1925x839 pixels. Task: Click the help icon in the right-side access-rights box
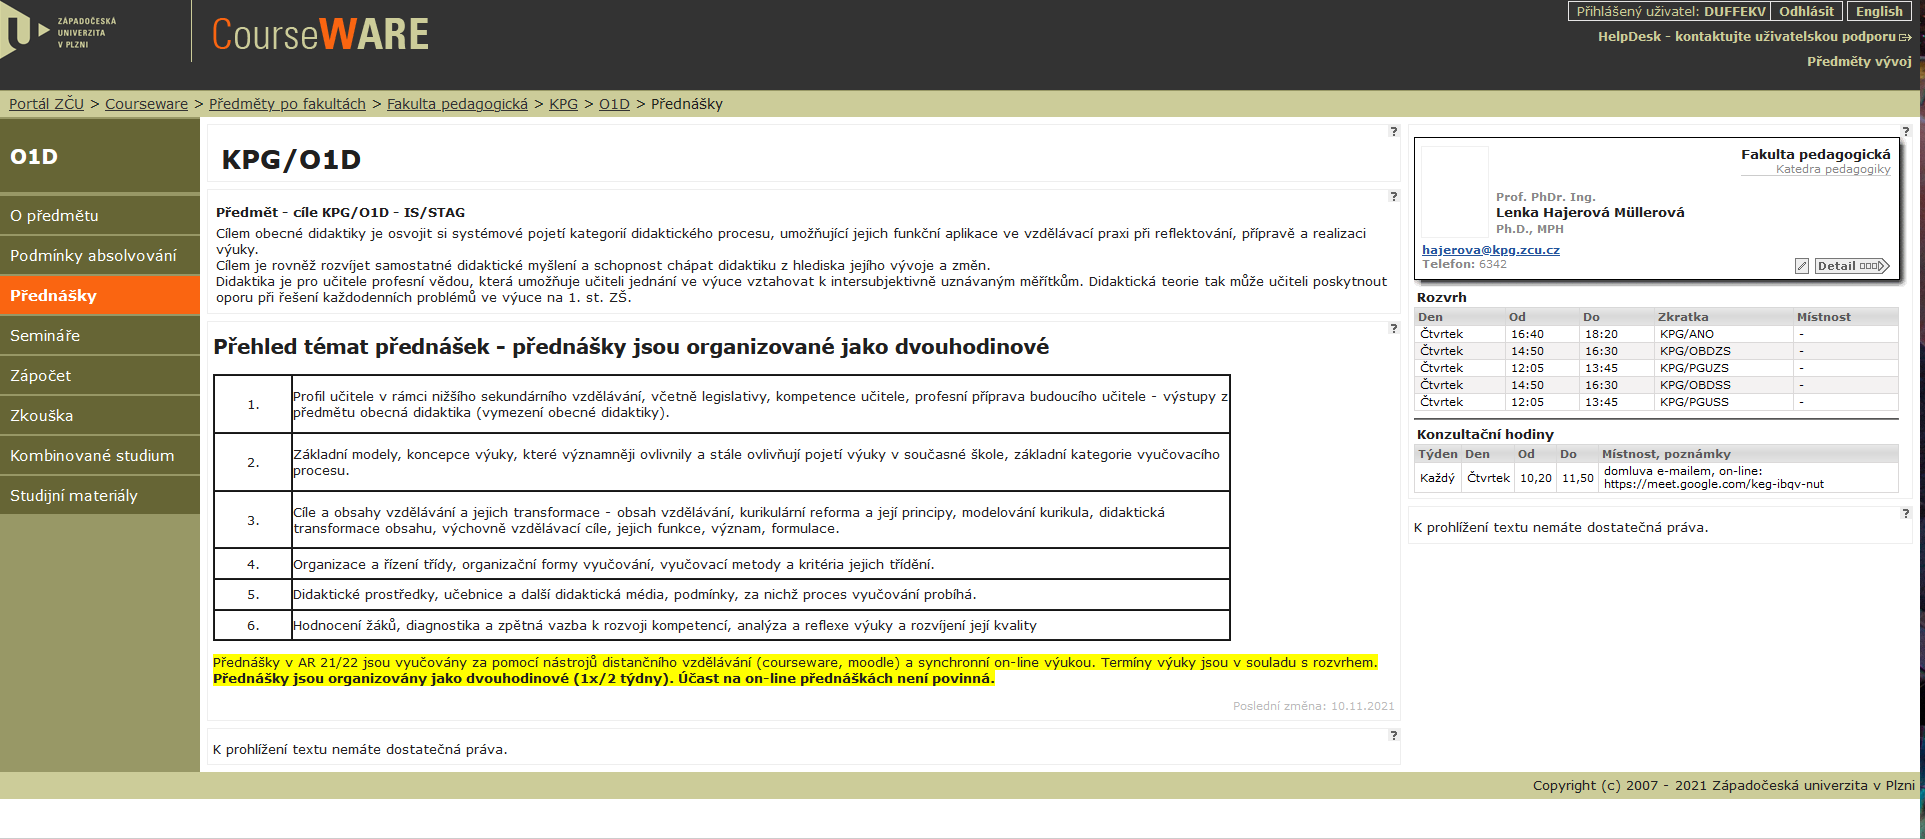coord(1905,513)
